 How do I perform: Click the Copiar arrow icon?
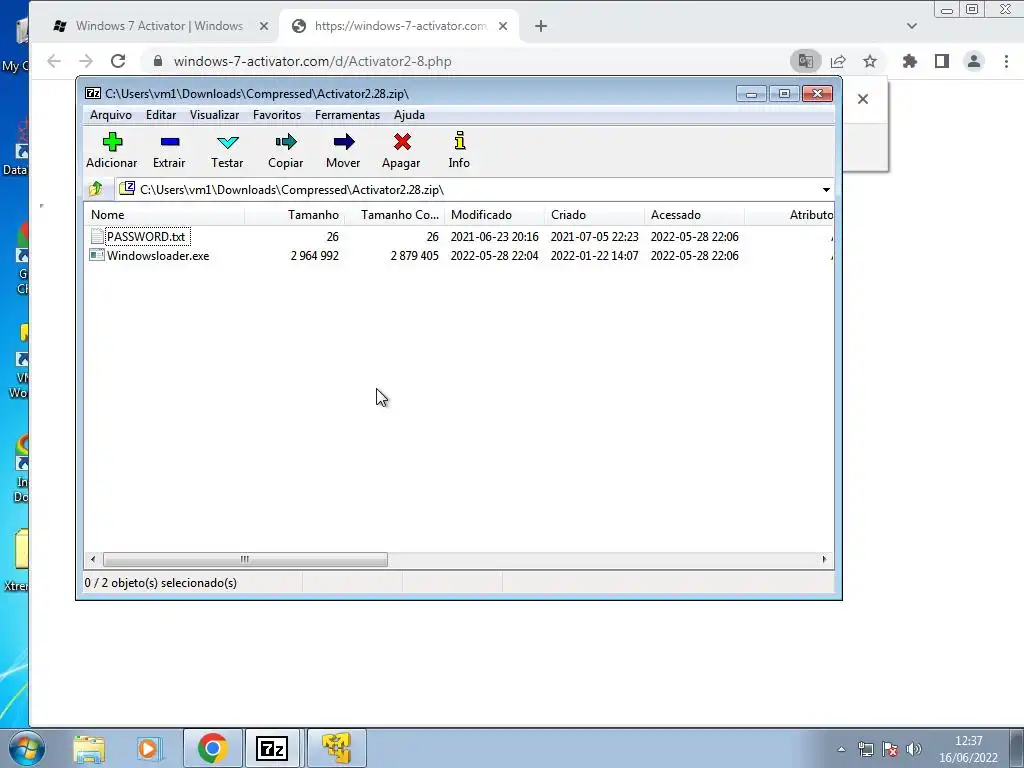click(285, 142)
